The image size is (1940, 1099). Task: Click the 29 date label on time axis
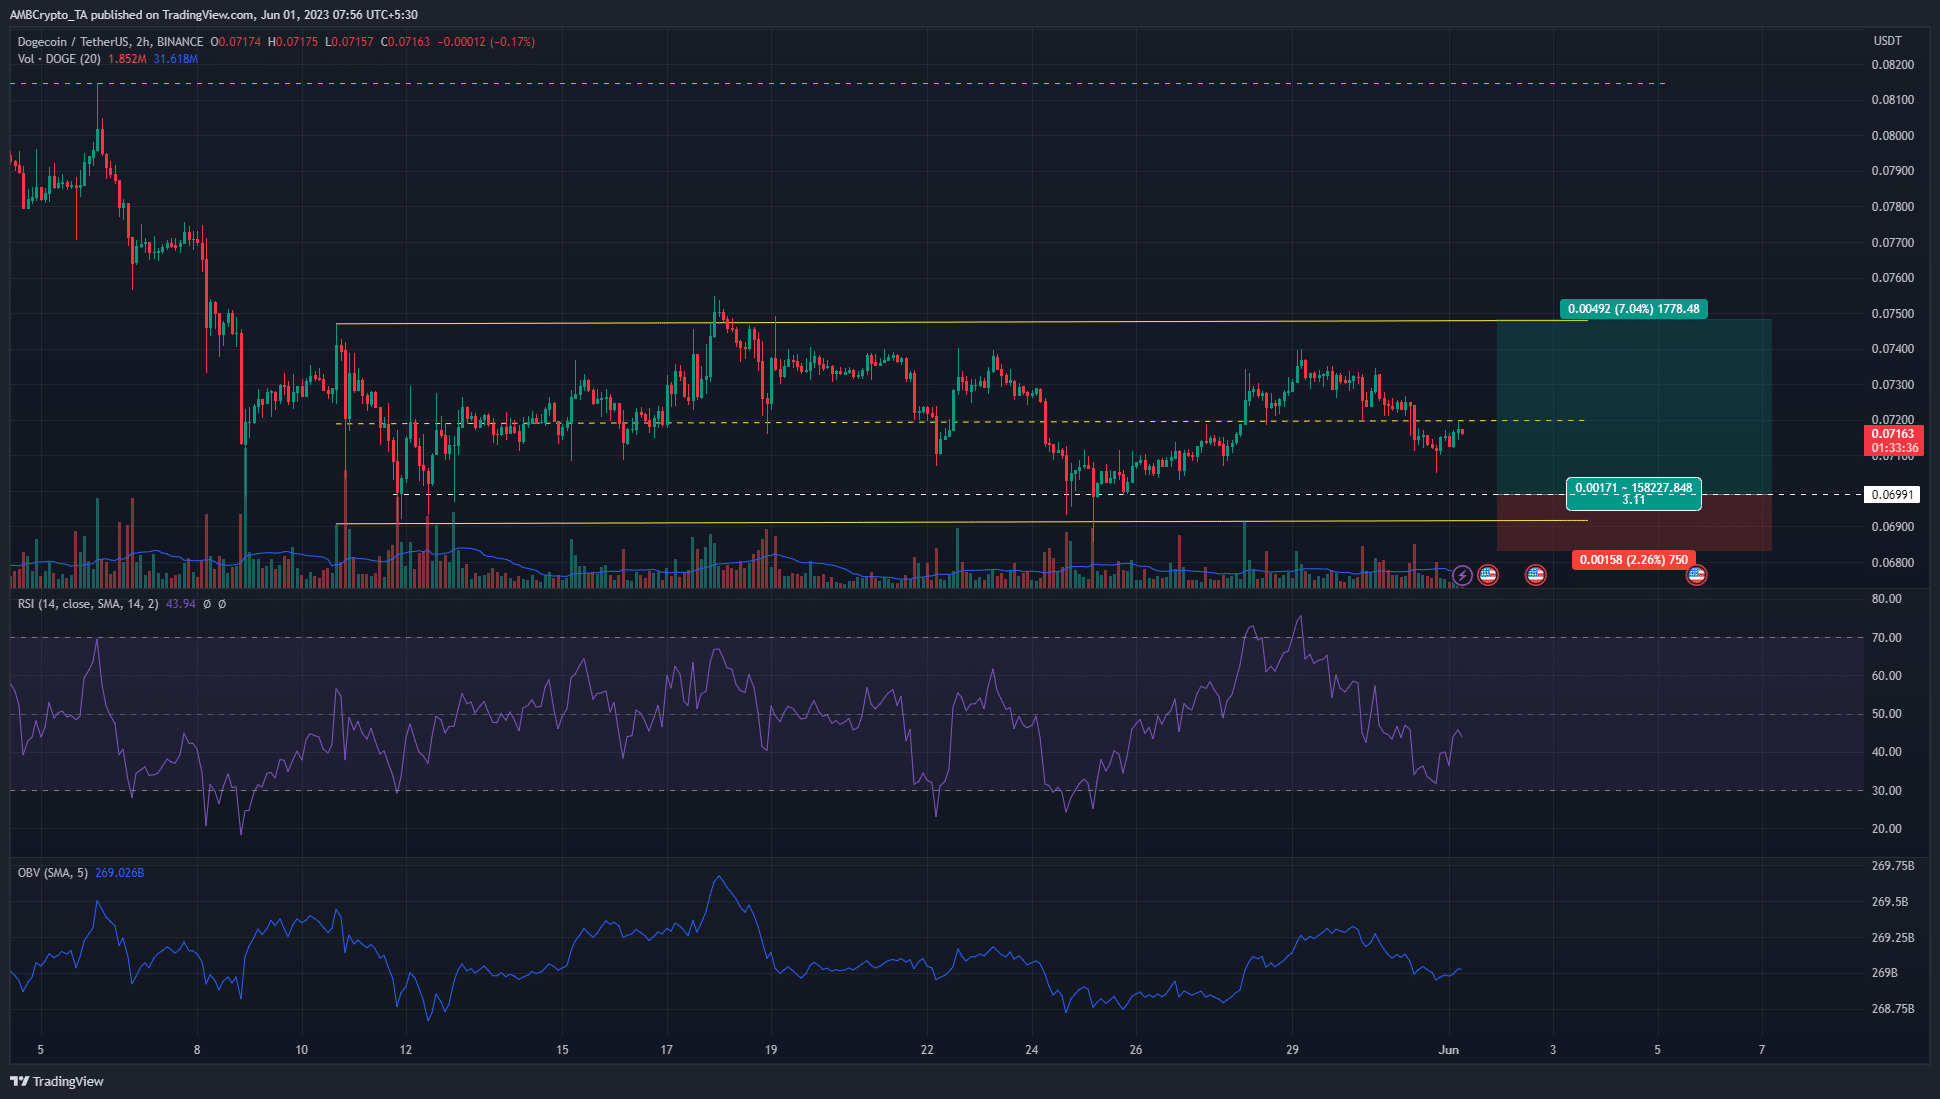click(x=1292, y=1050)
